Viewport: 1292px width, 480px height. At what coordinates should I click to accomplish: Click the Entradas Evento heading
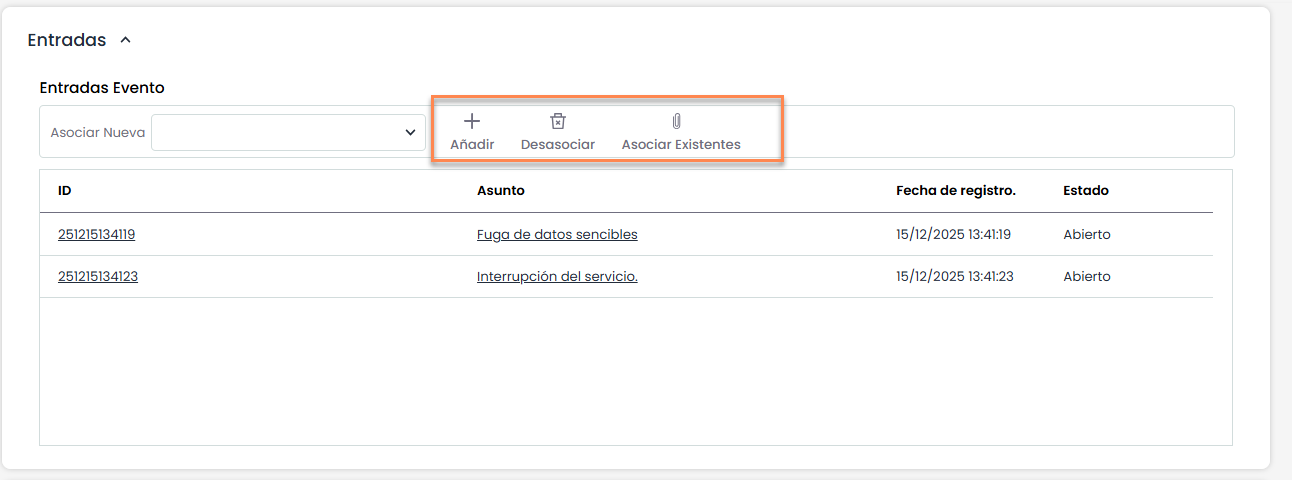[x=102, y=88]
